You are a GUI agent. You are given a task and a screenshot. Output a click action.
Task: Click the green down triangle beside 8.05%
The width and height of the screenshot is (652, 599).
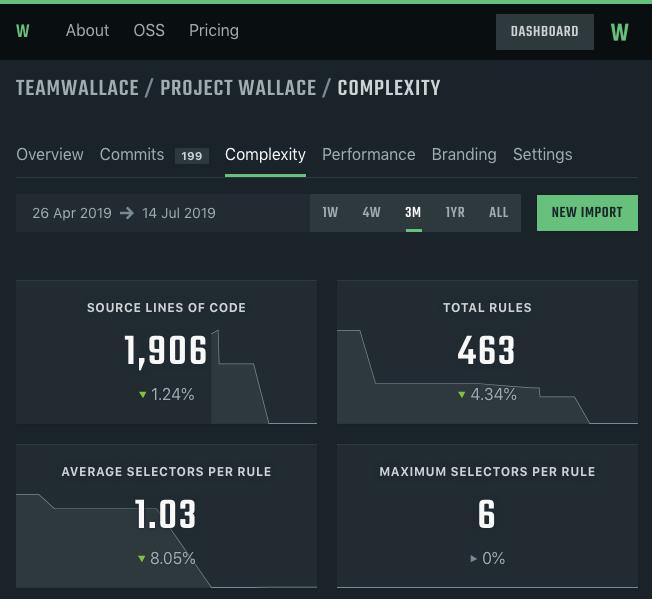[141, 559]
